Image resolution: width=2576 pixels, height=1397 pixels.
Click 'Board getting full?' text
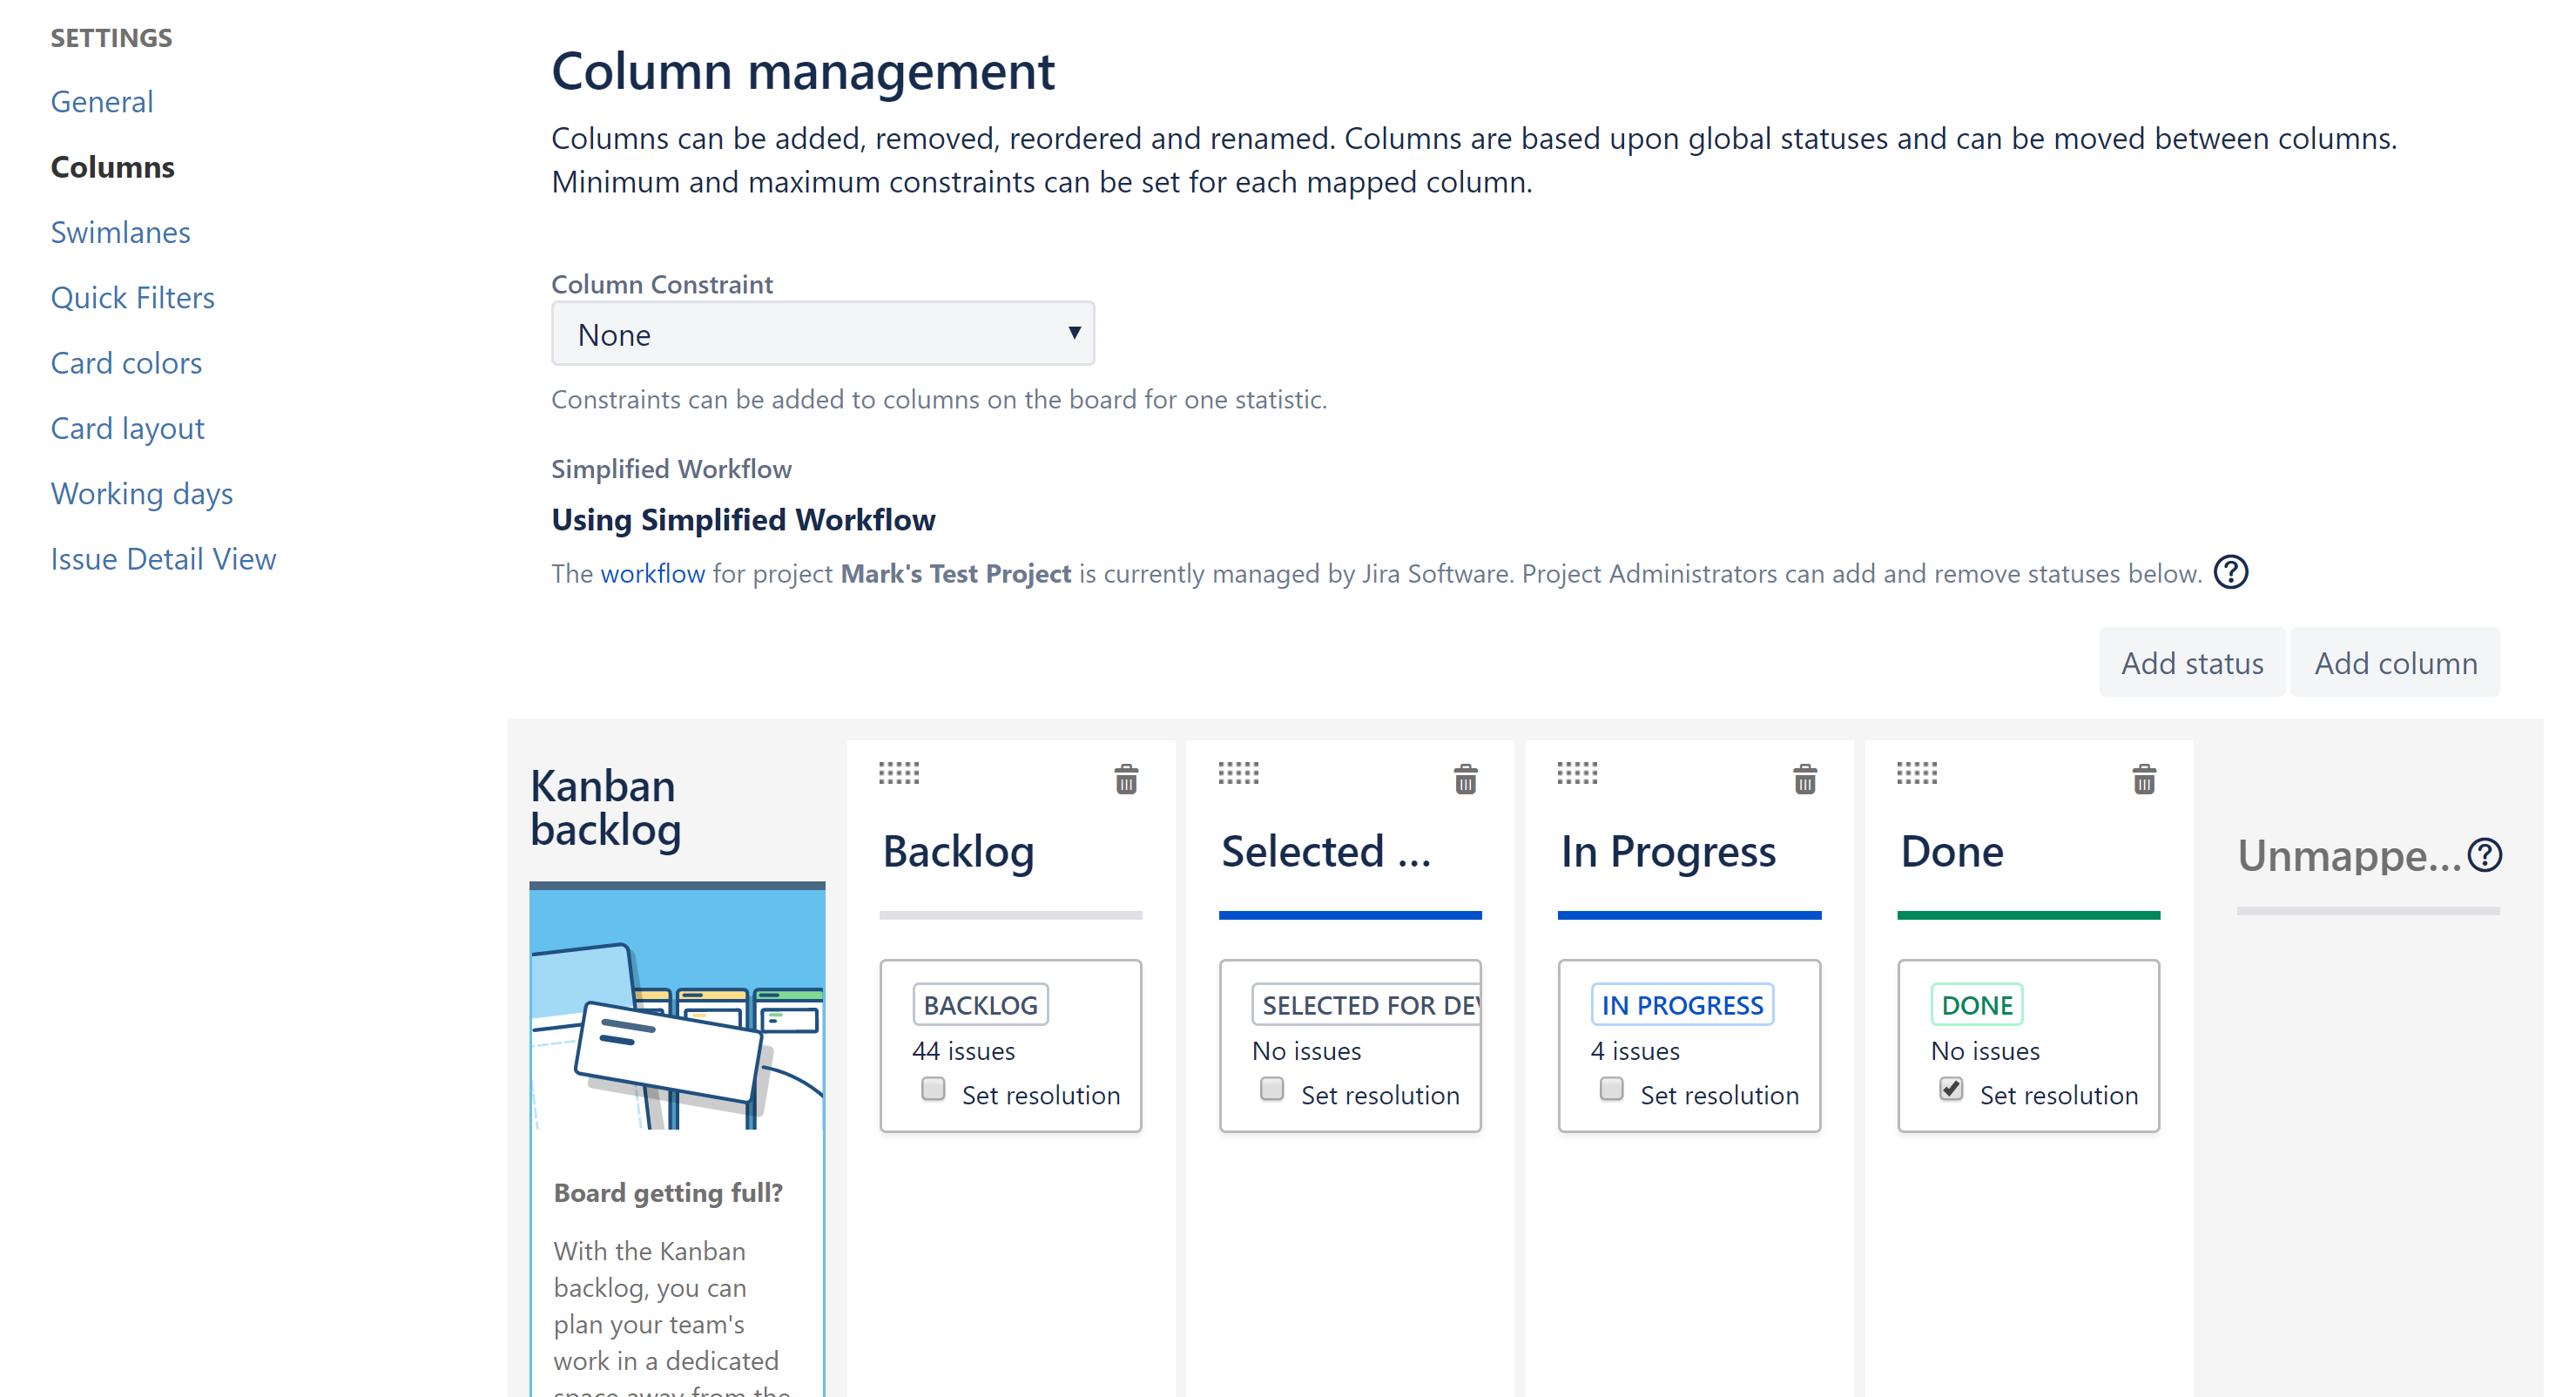668,1193
